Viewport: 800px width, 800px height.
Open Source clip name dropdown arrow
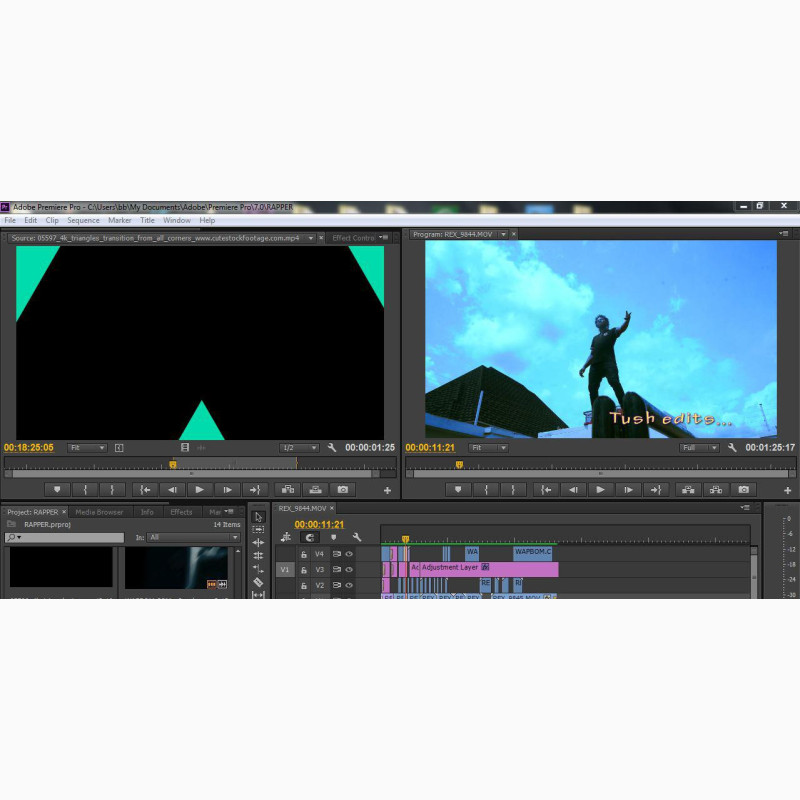pos(311,238)
